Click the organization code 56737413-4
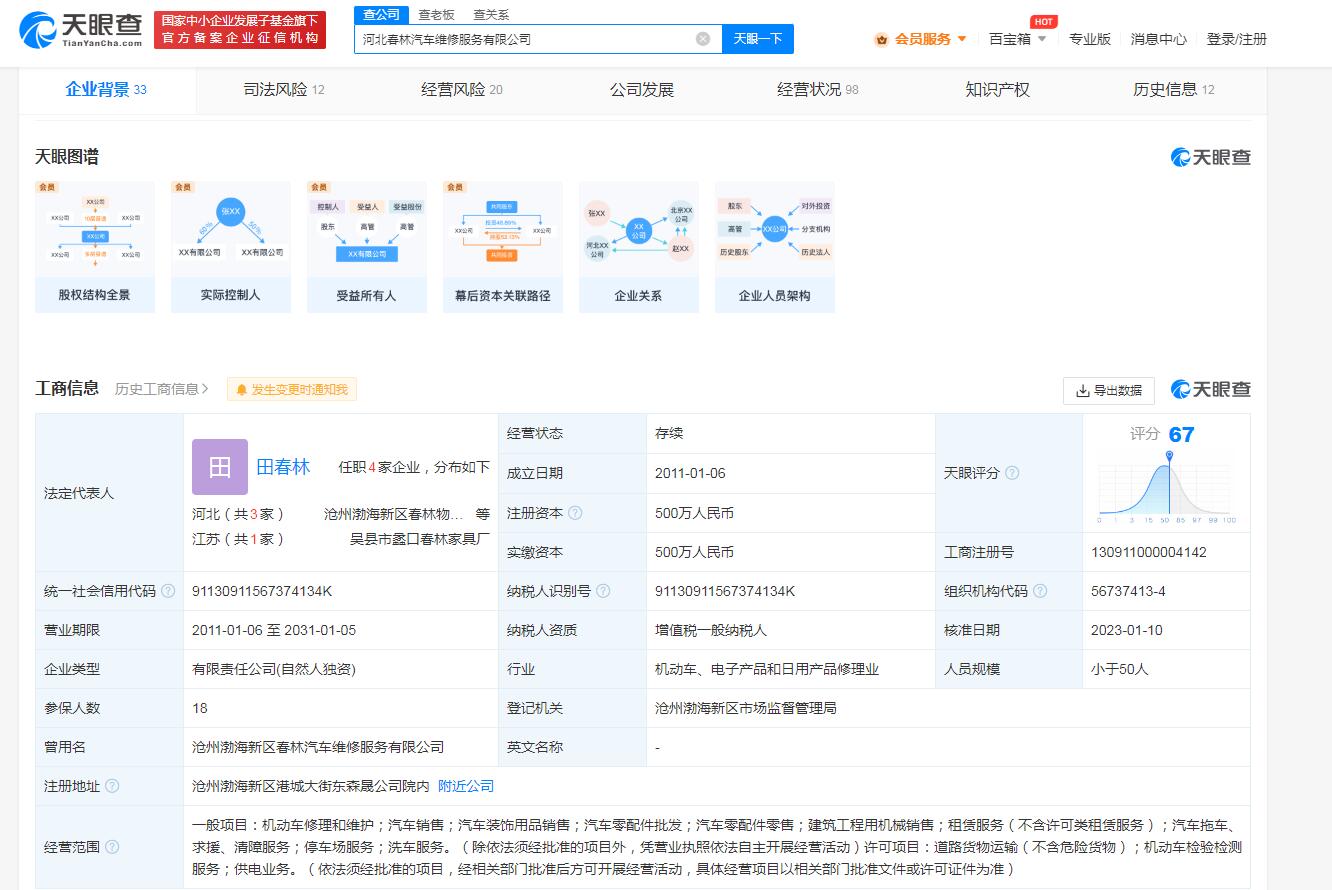Viewport: 1332px width, 890px height. point(1128,591)
